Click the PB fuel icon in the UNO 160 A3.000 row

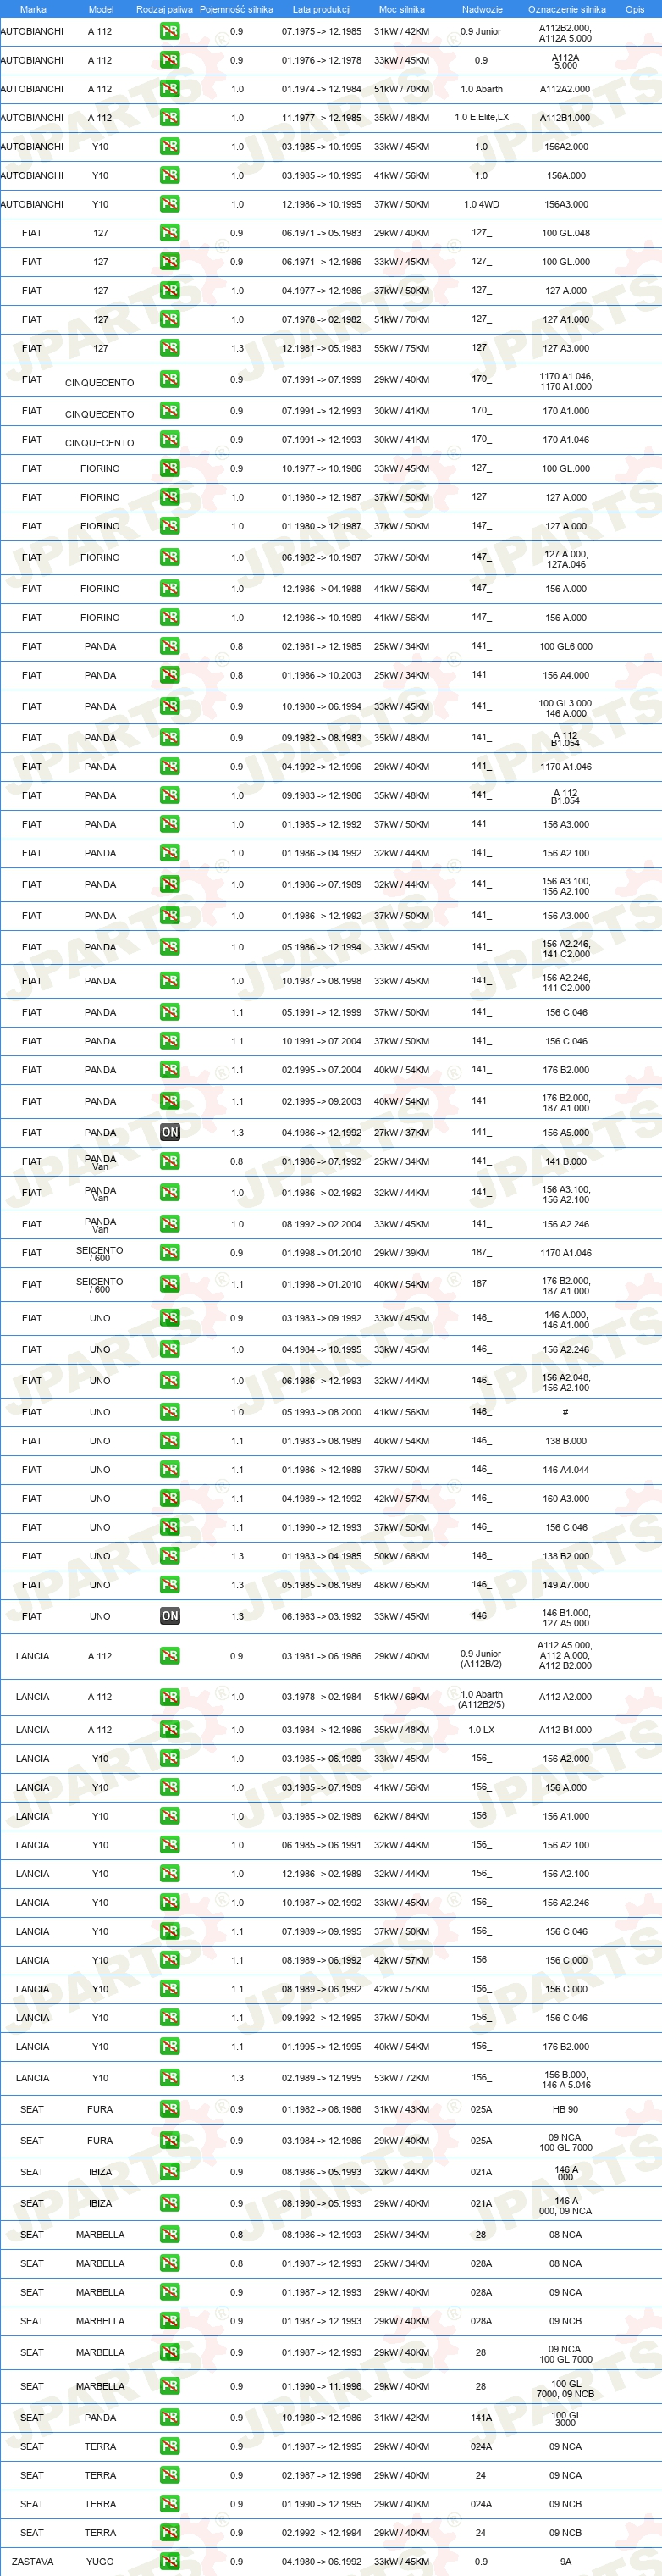pos(170,1498)
